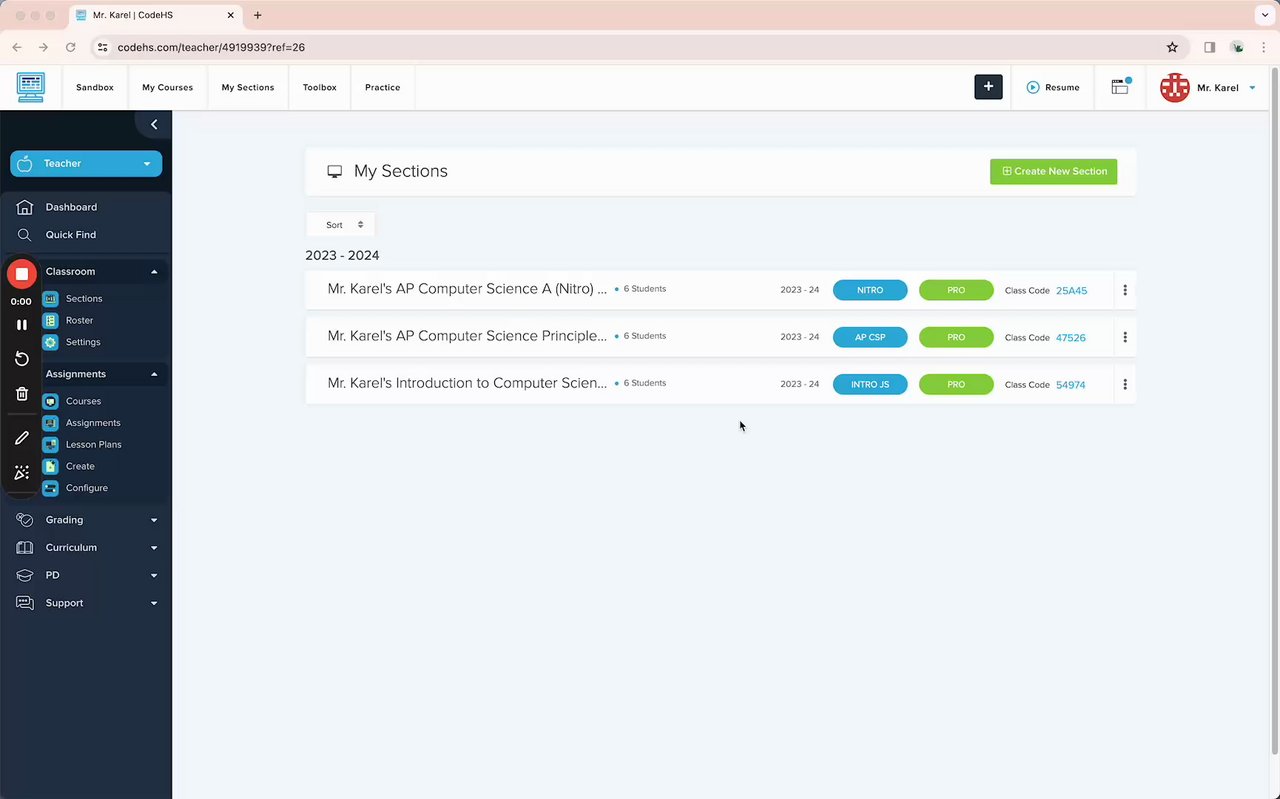Screen dimensions: 1280x799
Task: Expand the PD sidebar section
Action: tap(154, 576)
